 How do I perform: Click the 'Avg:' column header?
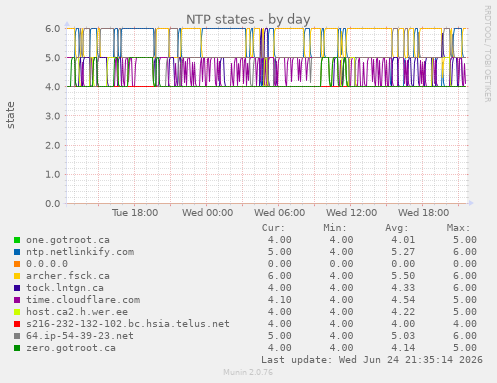397,228
